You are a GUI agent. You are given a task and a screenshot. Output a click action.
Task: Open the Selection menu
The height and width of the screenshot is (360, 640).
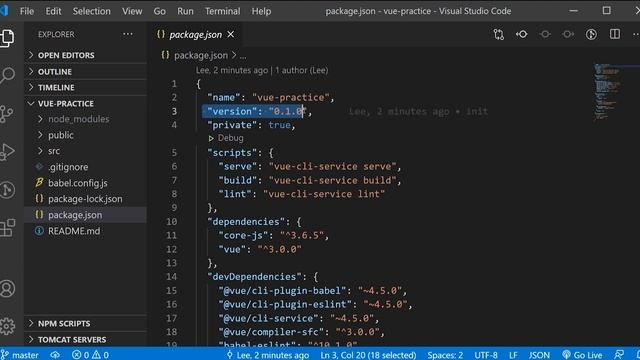(x=91, y=11)
